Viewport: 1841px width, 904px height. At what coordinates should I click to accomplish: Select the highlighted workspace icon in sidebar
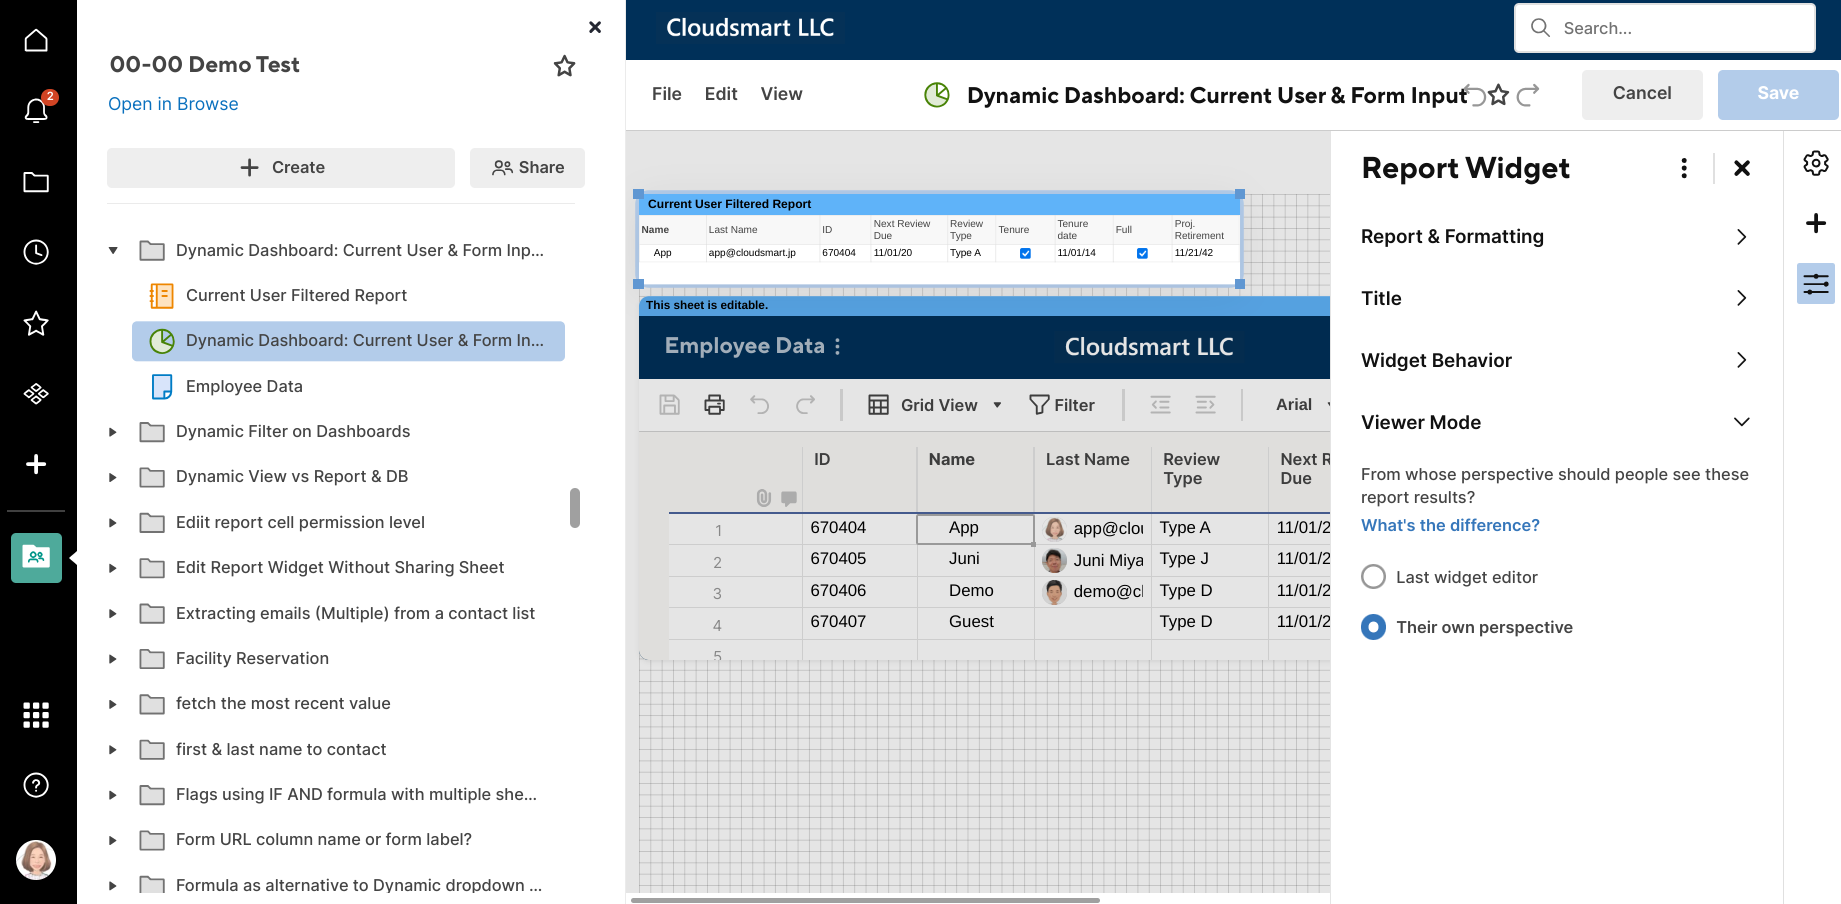[x=36, y=557]
